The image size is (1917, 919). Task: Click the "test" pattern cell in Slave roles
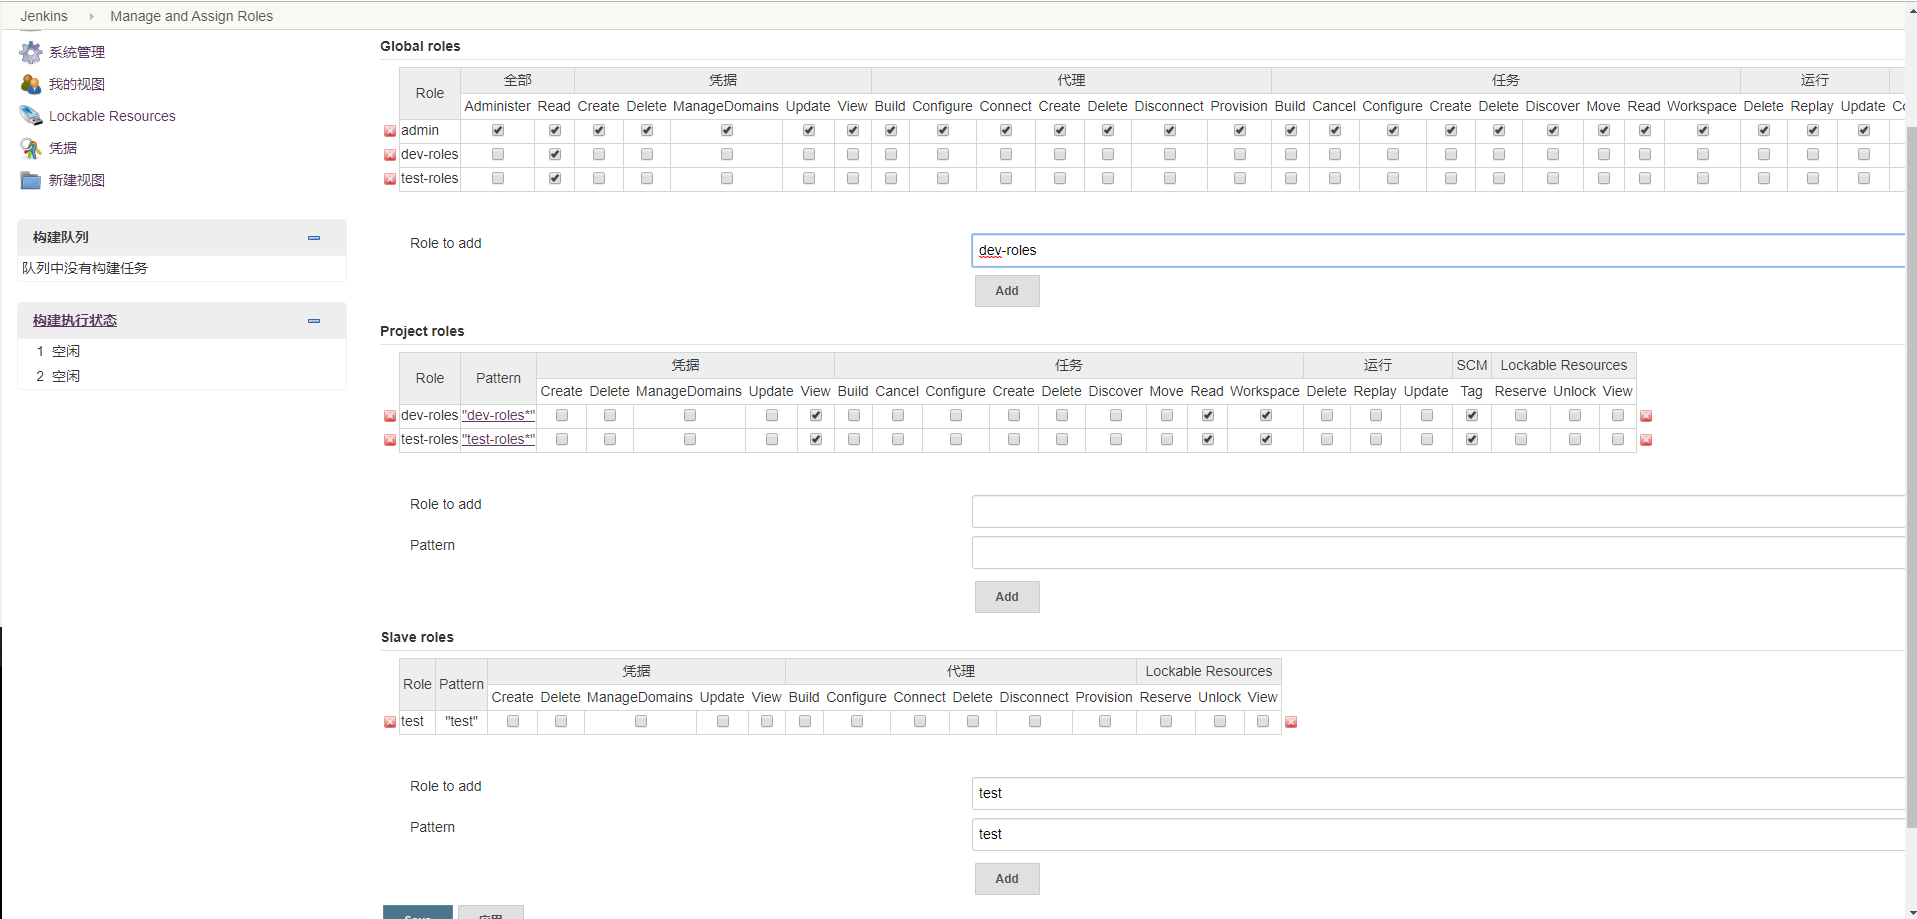pos(461,721)
